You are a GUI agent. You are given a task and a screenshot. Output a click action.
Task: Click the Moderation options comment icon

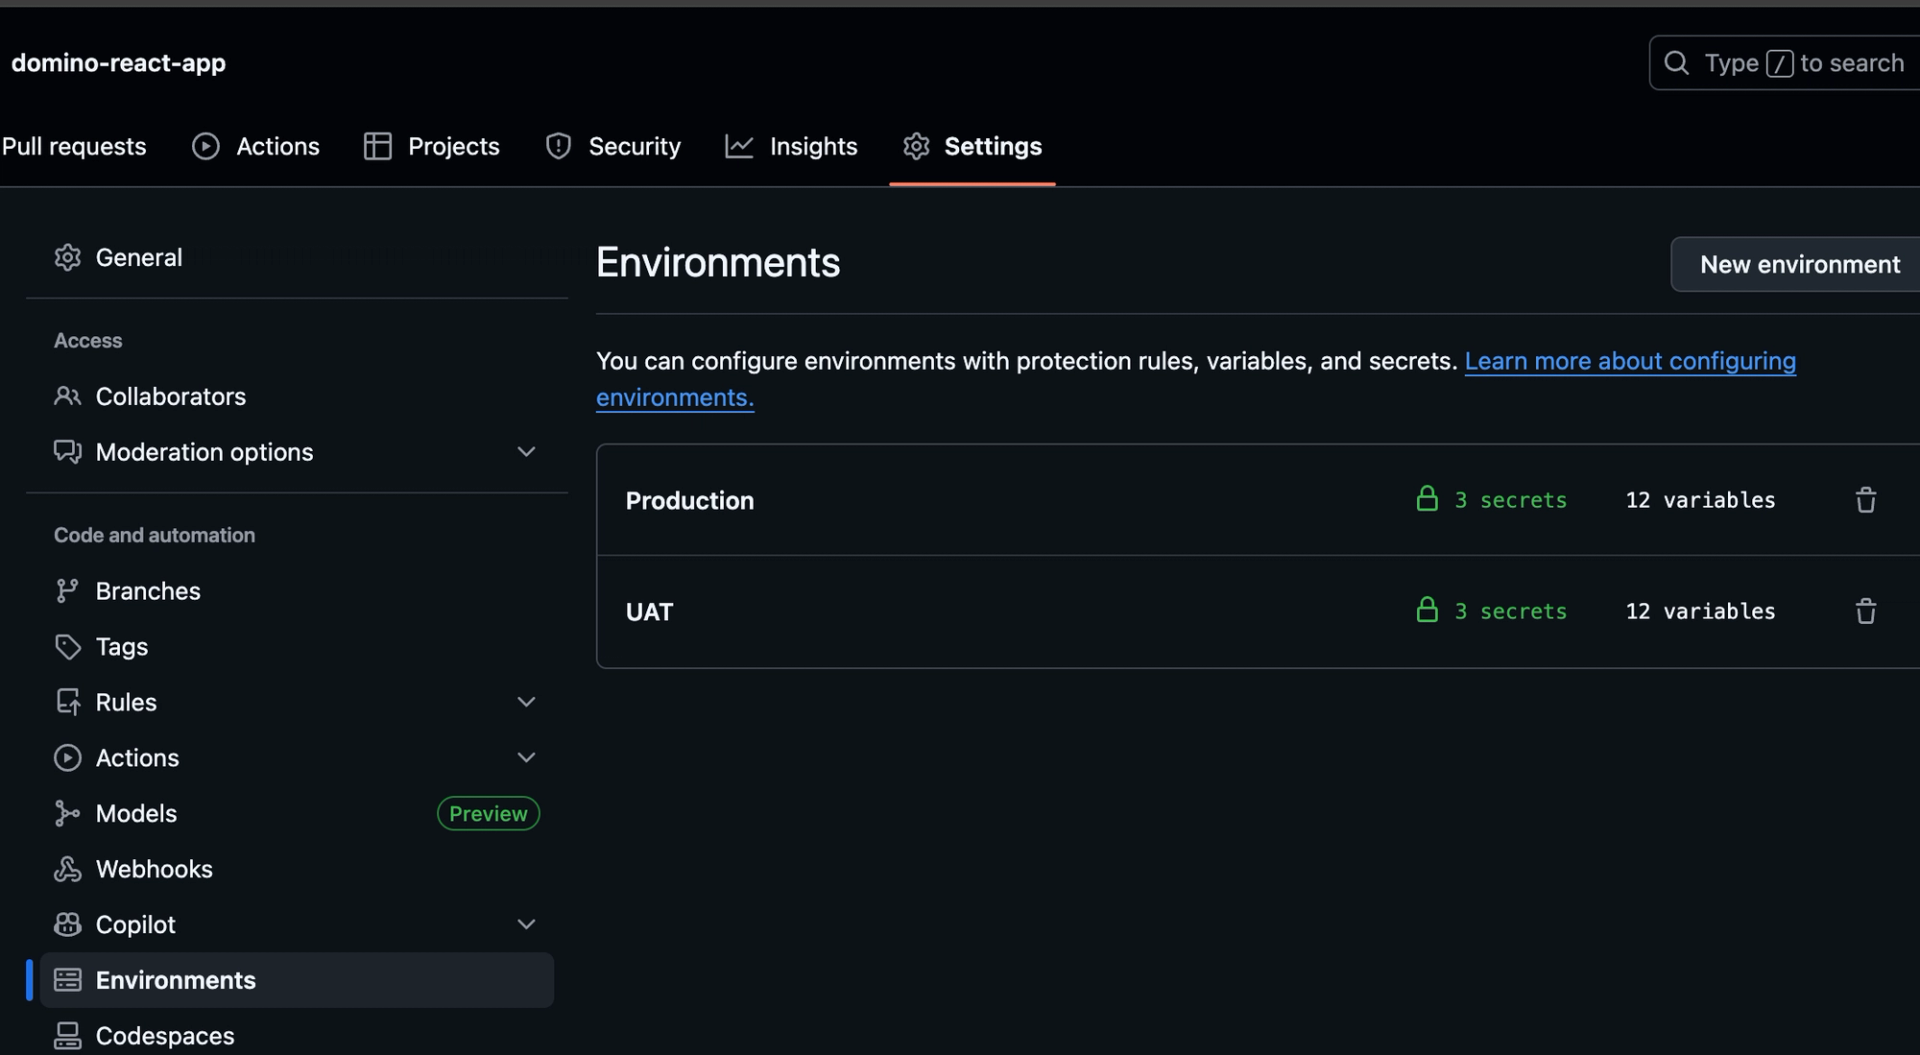pyautogui.click(x=67, y=452)
